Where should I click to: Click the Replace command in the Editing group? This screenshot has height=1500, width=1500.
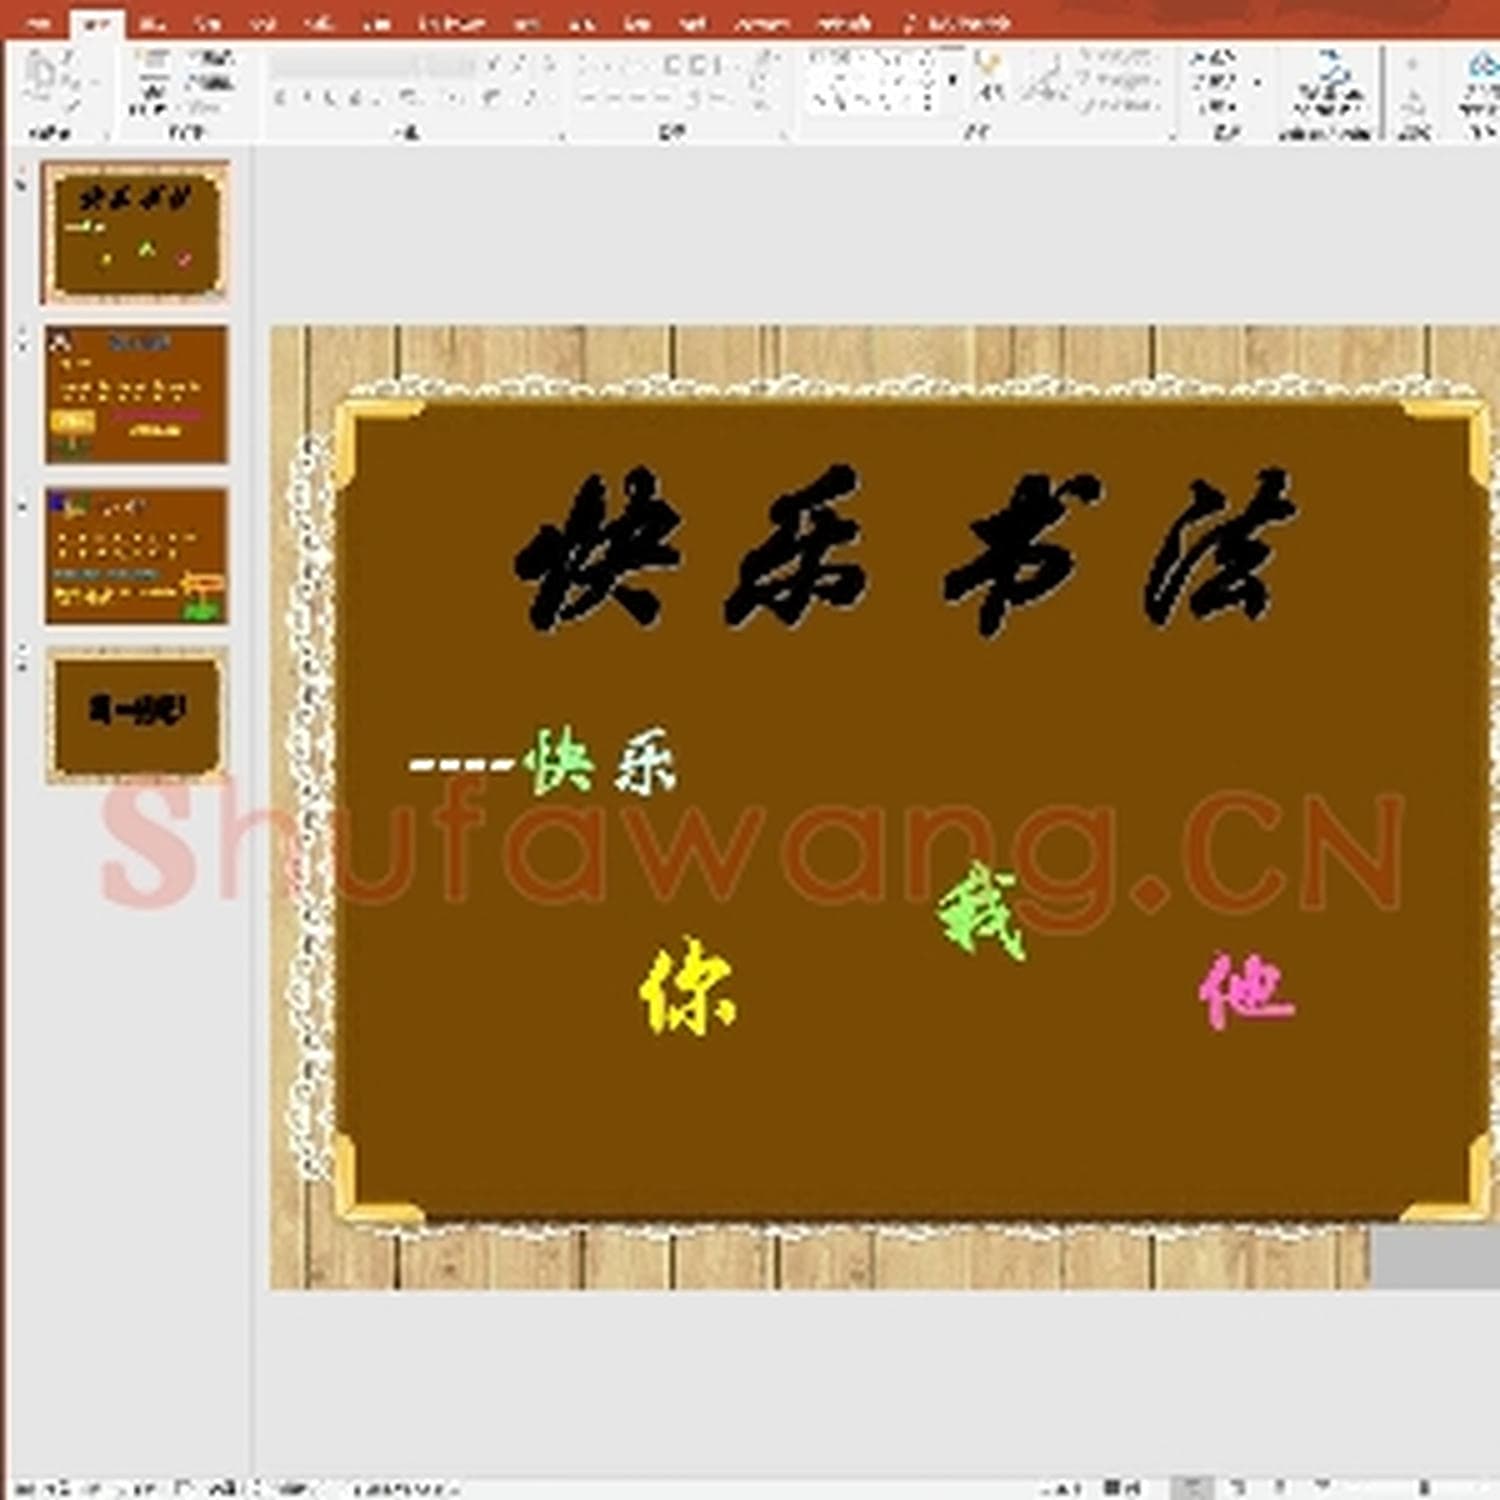1212,83
